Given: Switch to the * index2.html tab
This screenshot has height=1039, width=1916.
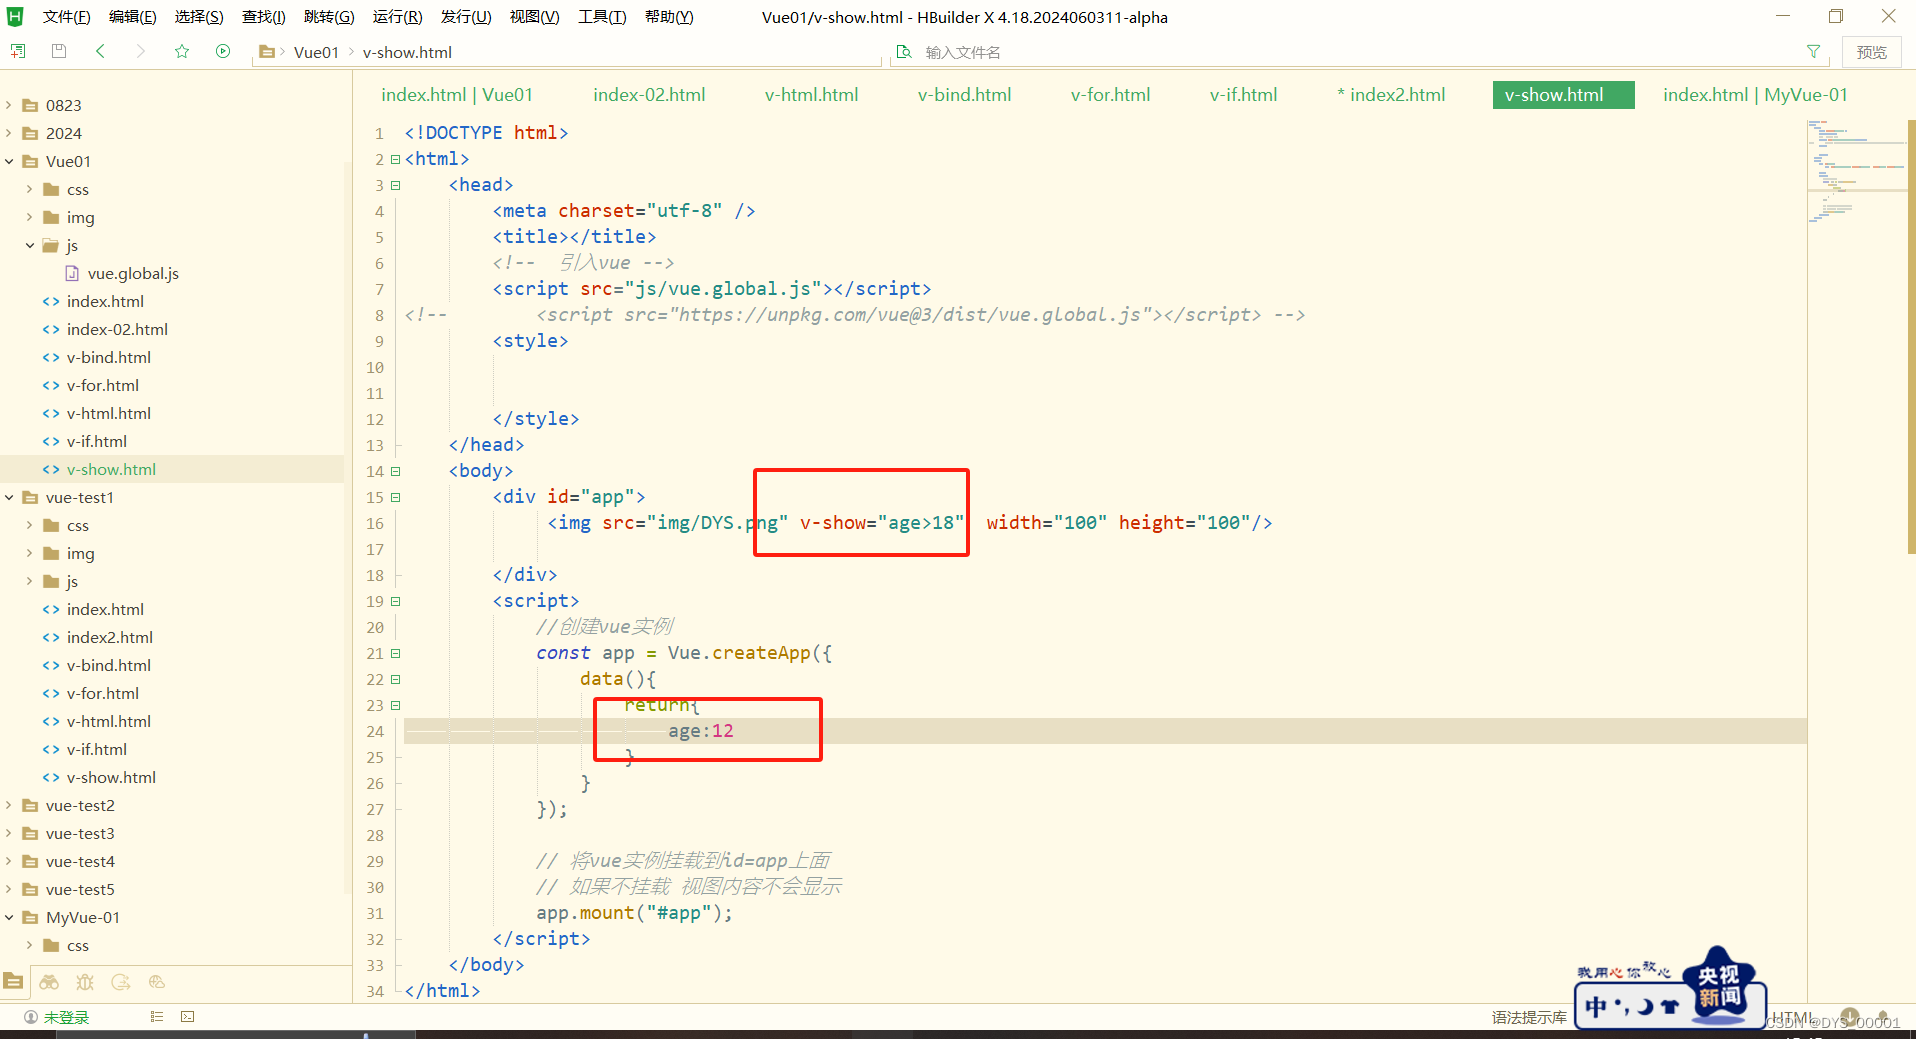Looking at the screenshot, I should coord(1391,95).
